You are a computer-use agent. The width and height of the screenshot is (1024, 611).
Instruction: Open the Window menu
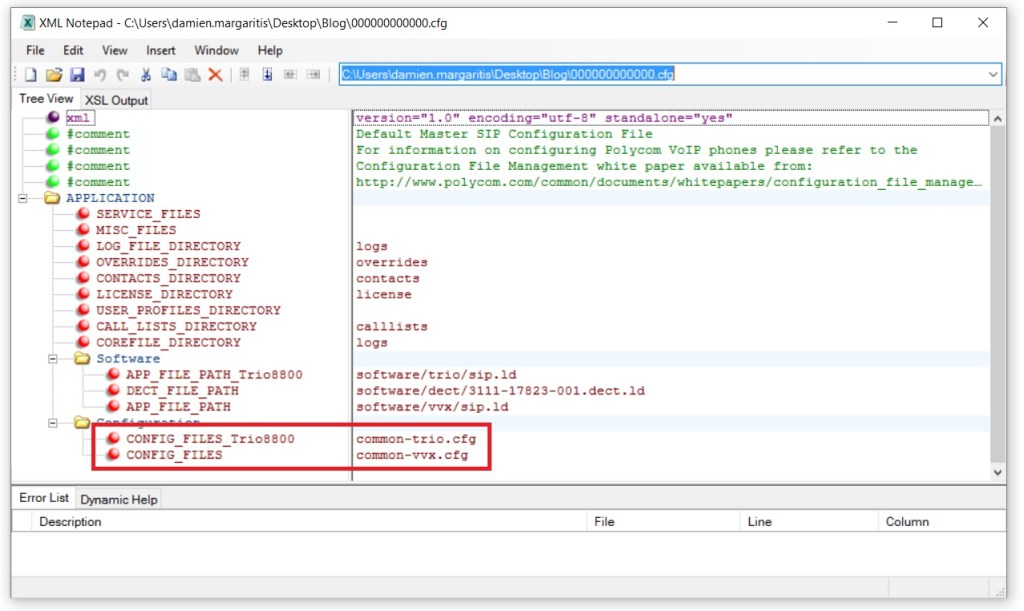(216, 50)
